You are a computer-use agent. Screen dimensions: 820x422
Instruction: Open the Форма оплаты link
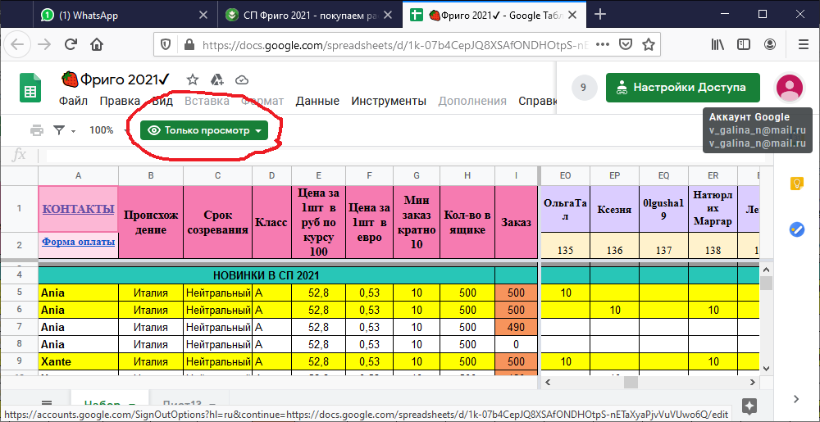point(77,241)
